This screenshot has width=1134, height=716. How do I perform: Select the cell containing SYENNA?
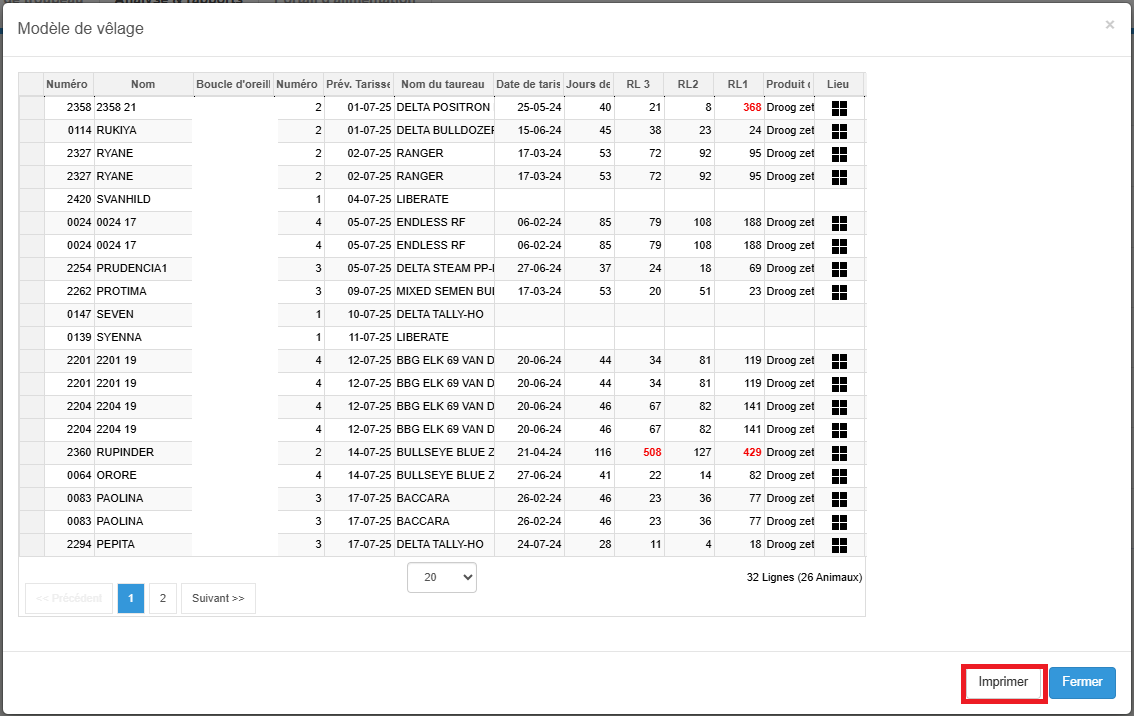[x=143, y=337]
